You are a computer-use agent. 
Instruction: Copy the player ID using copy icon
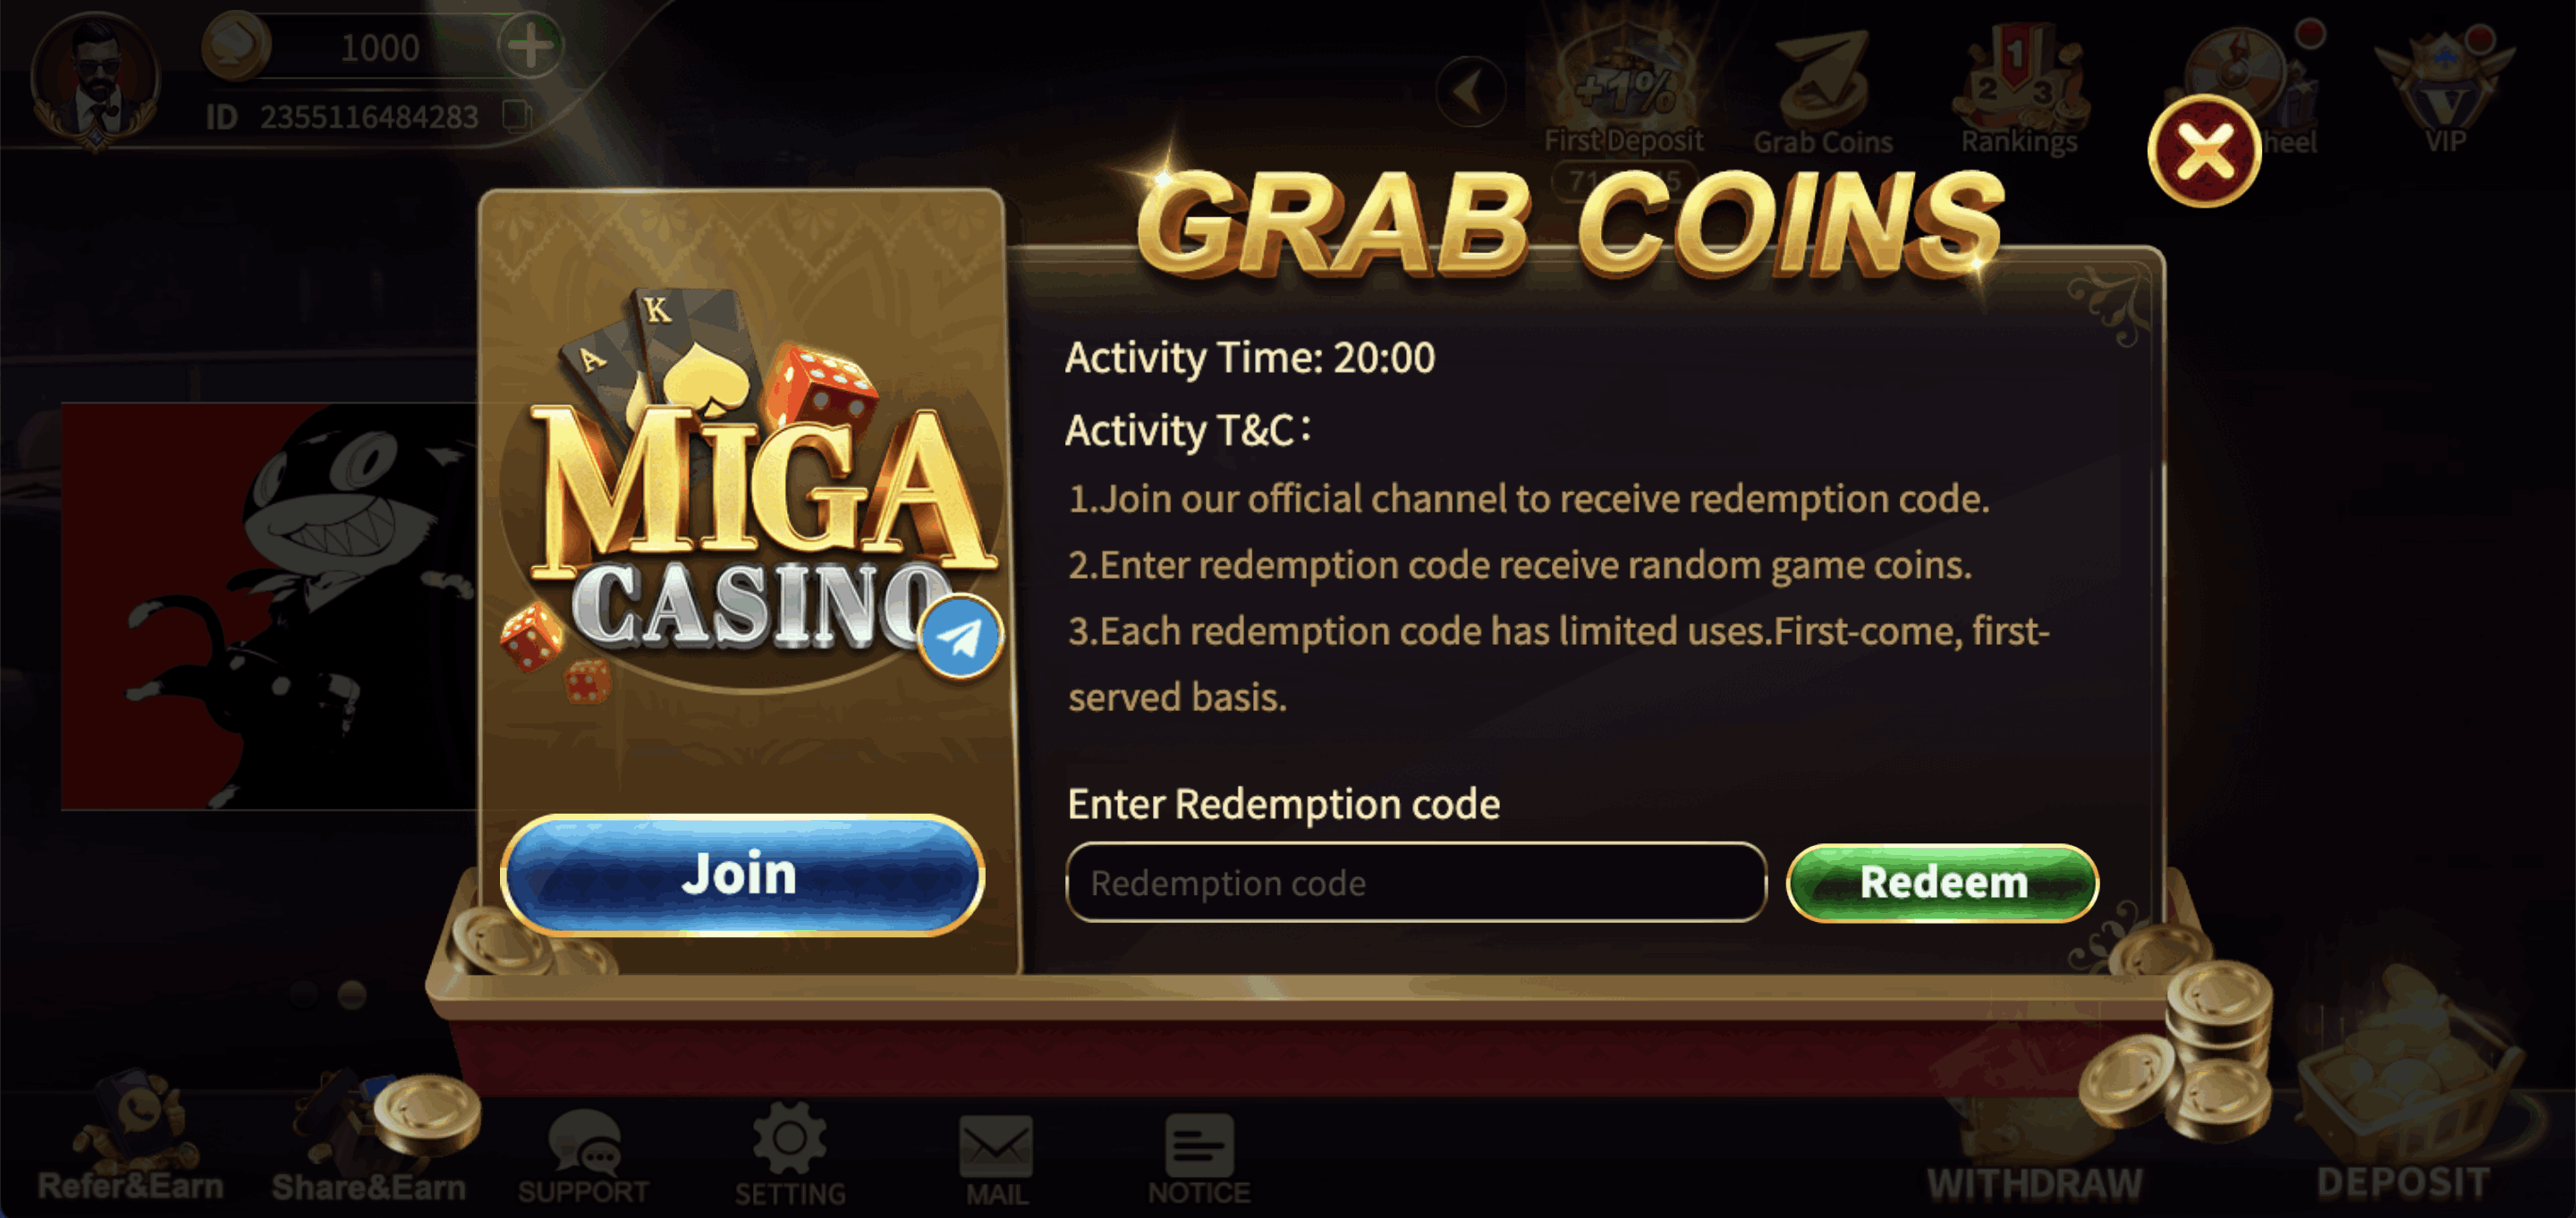click(x=516, y=116)
